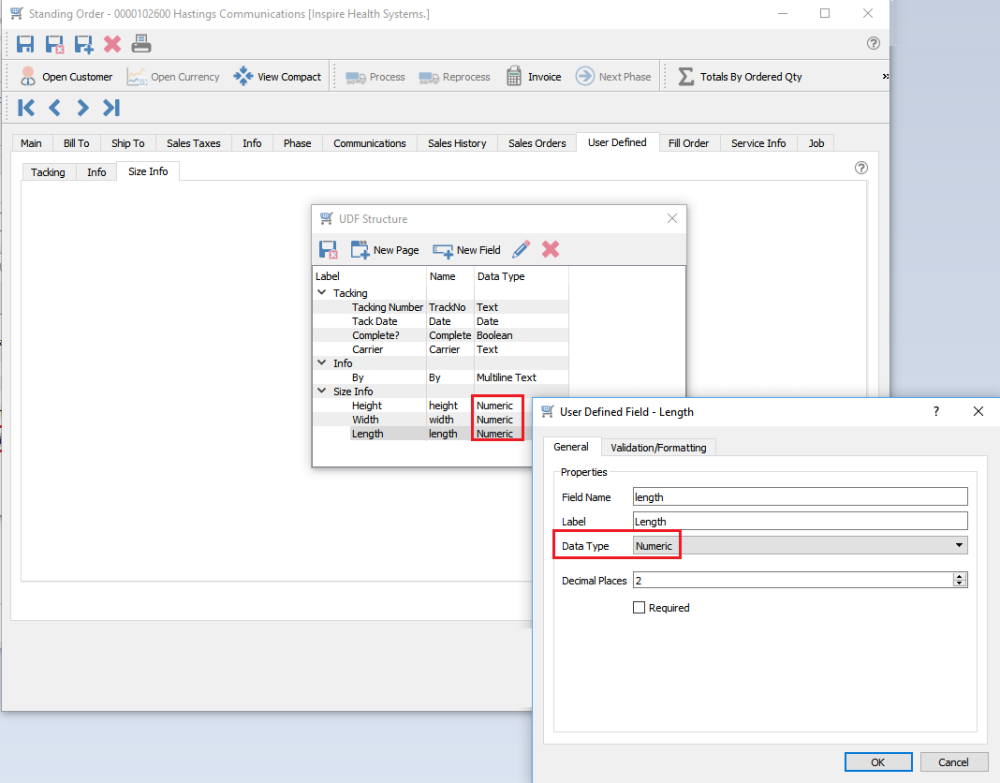1000x783 pixels.
Task: Open the Data Type dropdown
Action: [800, 546]
